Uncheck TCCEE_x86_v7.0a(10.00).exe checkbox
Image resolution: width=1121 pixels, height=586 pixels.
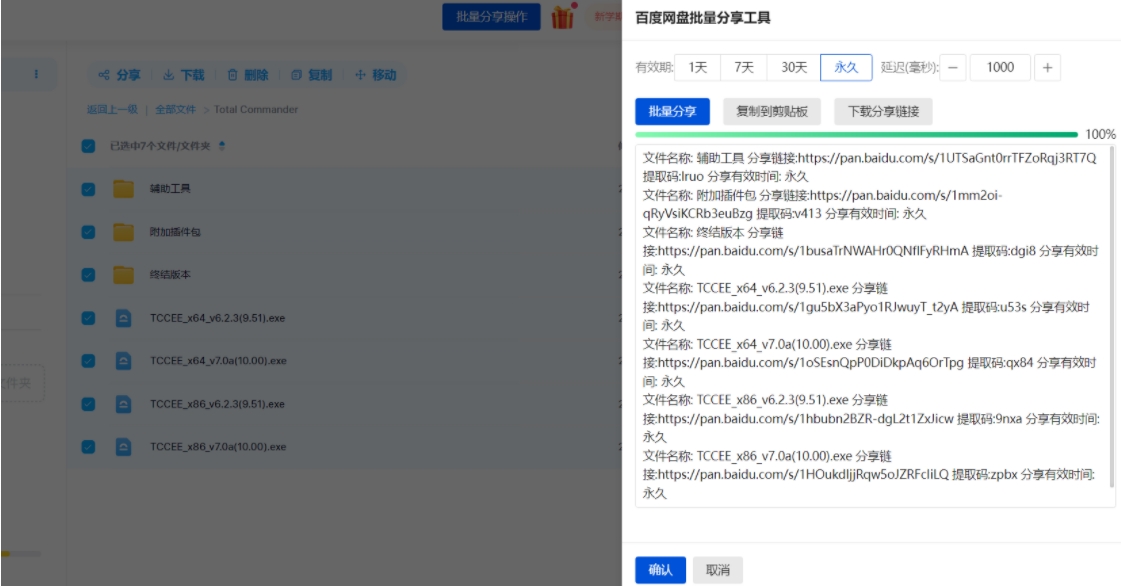point(89,447)
